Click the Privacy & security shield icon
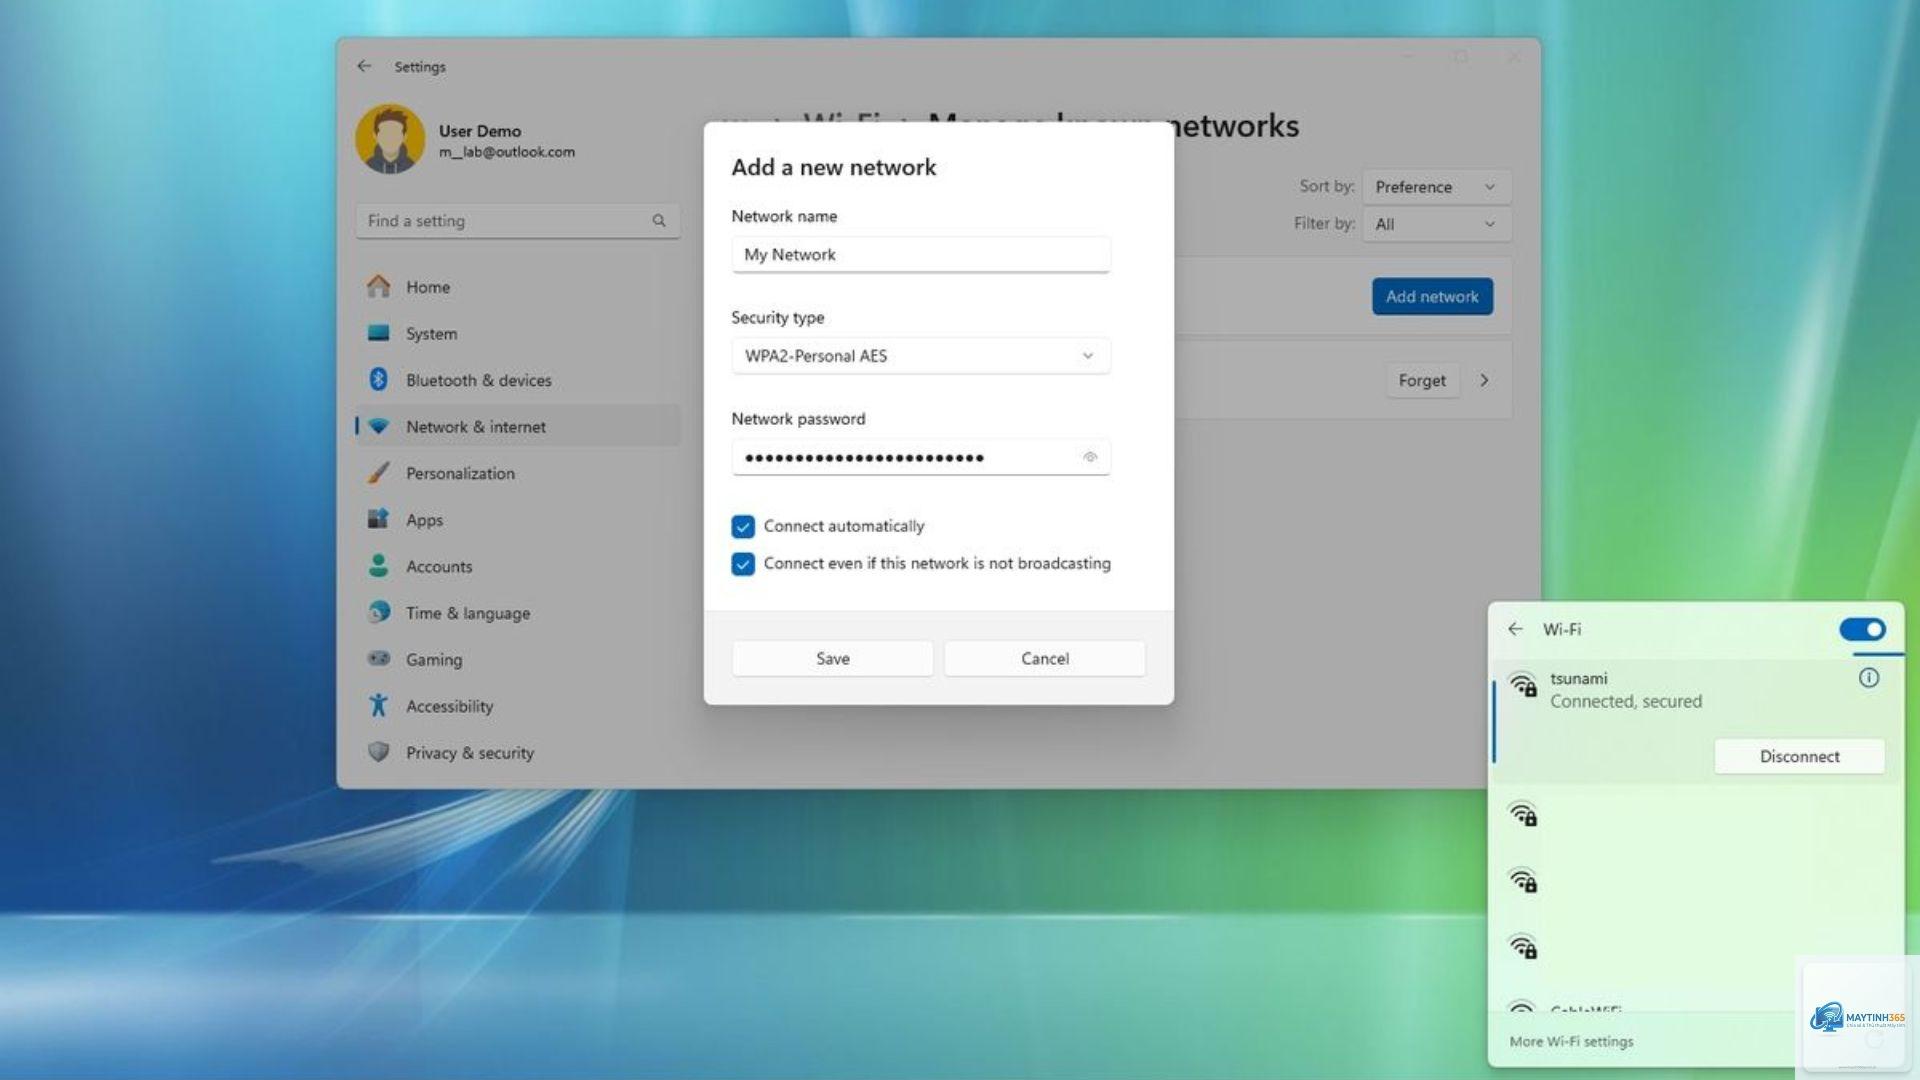1920x1080 pixels. 378,751
